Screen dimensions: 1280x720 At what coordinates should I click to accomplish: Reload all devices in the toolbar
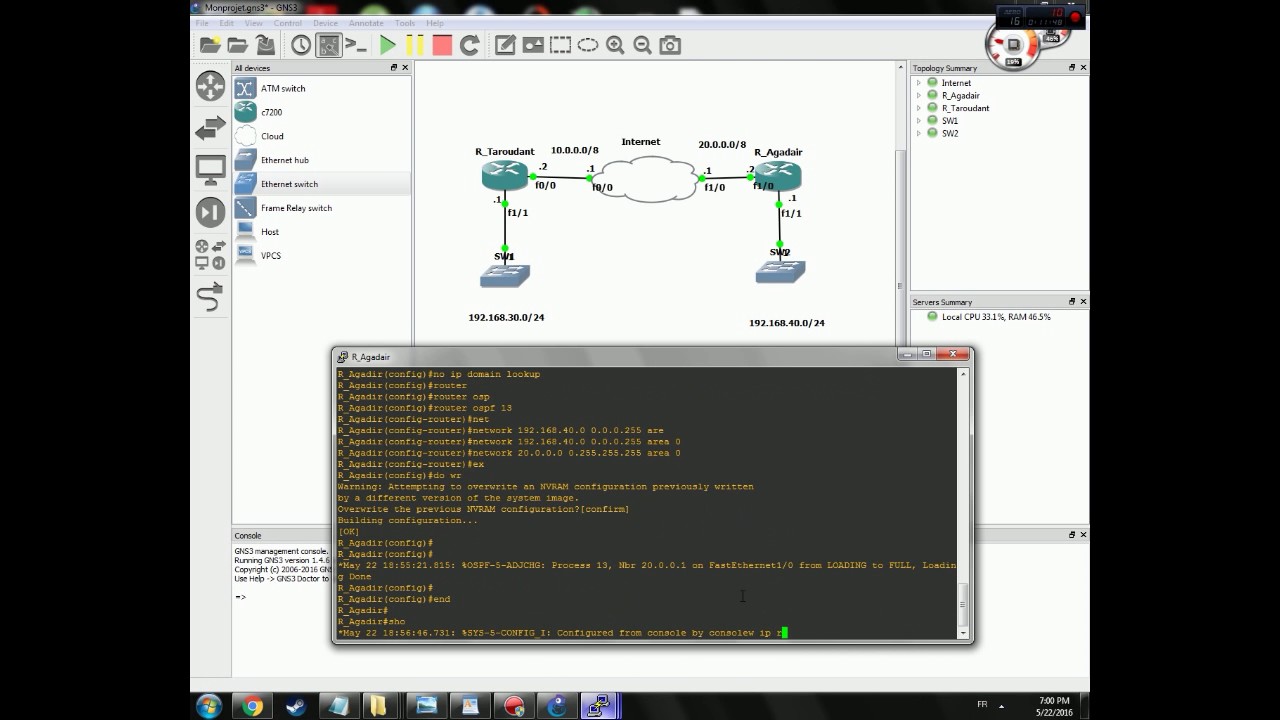(469, 45)
